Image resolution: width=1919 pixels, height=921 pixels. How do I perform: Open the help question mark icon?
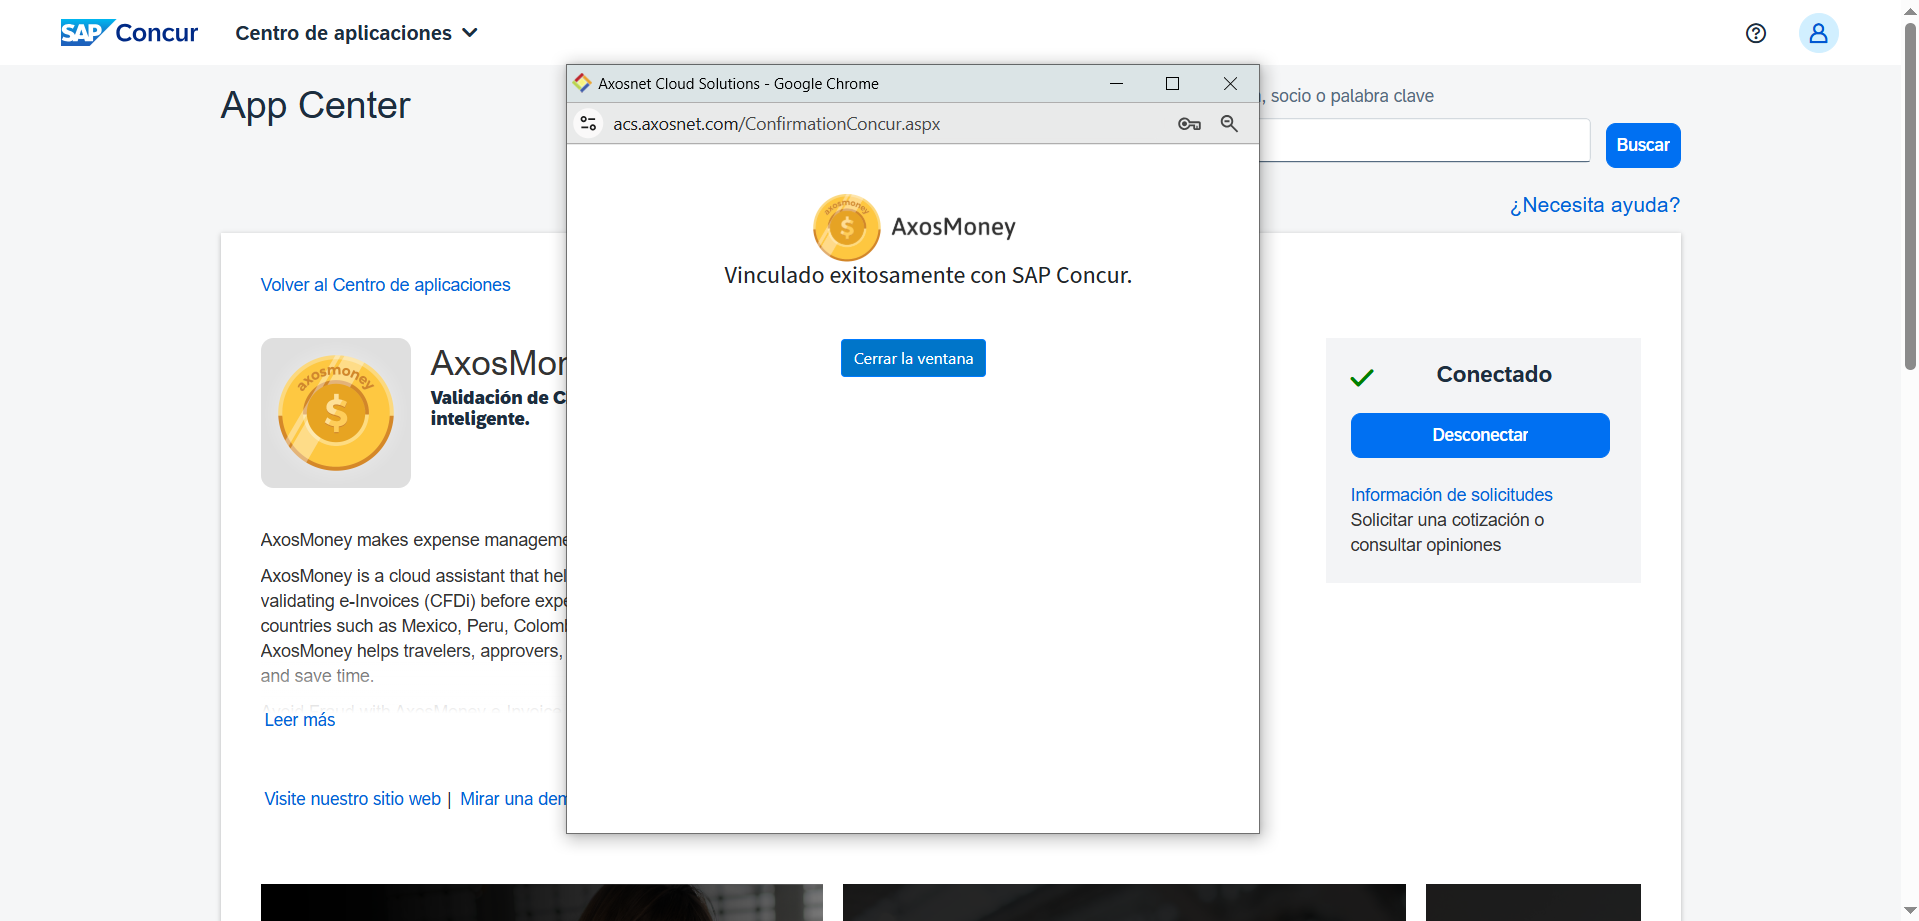point(1755,33)
